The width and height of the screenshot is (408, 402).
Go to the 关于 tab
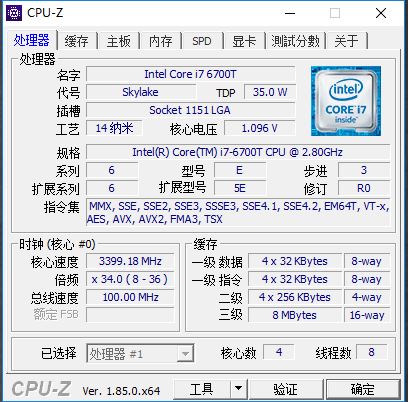[x=346, y=41]
